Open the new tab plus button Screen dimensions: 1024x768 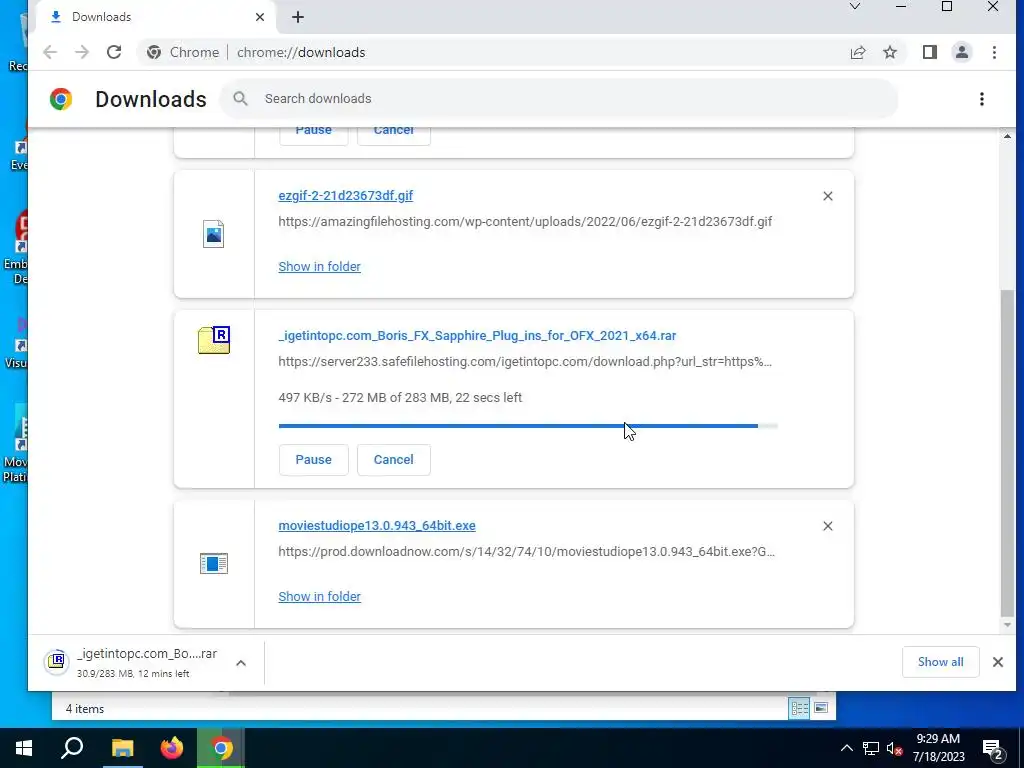(298, 17)
